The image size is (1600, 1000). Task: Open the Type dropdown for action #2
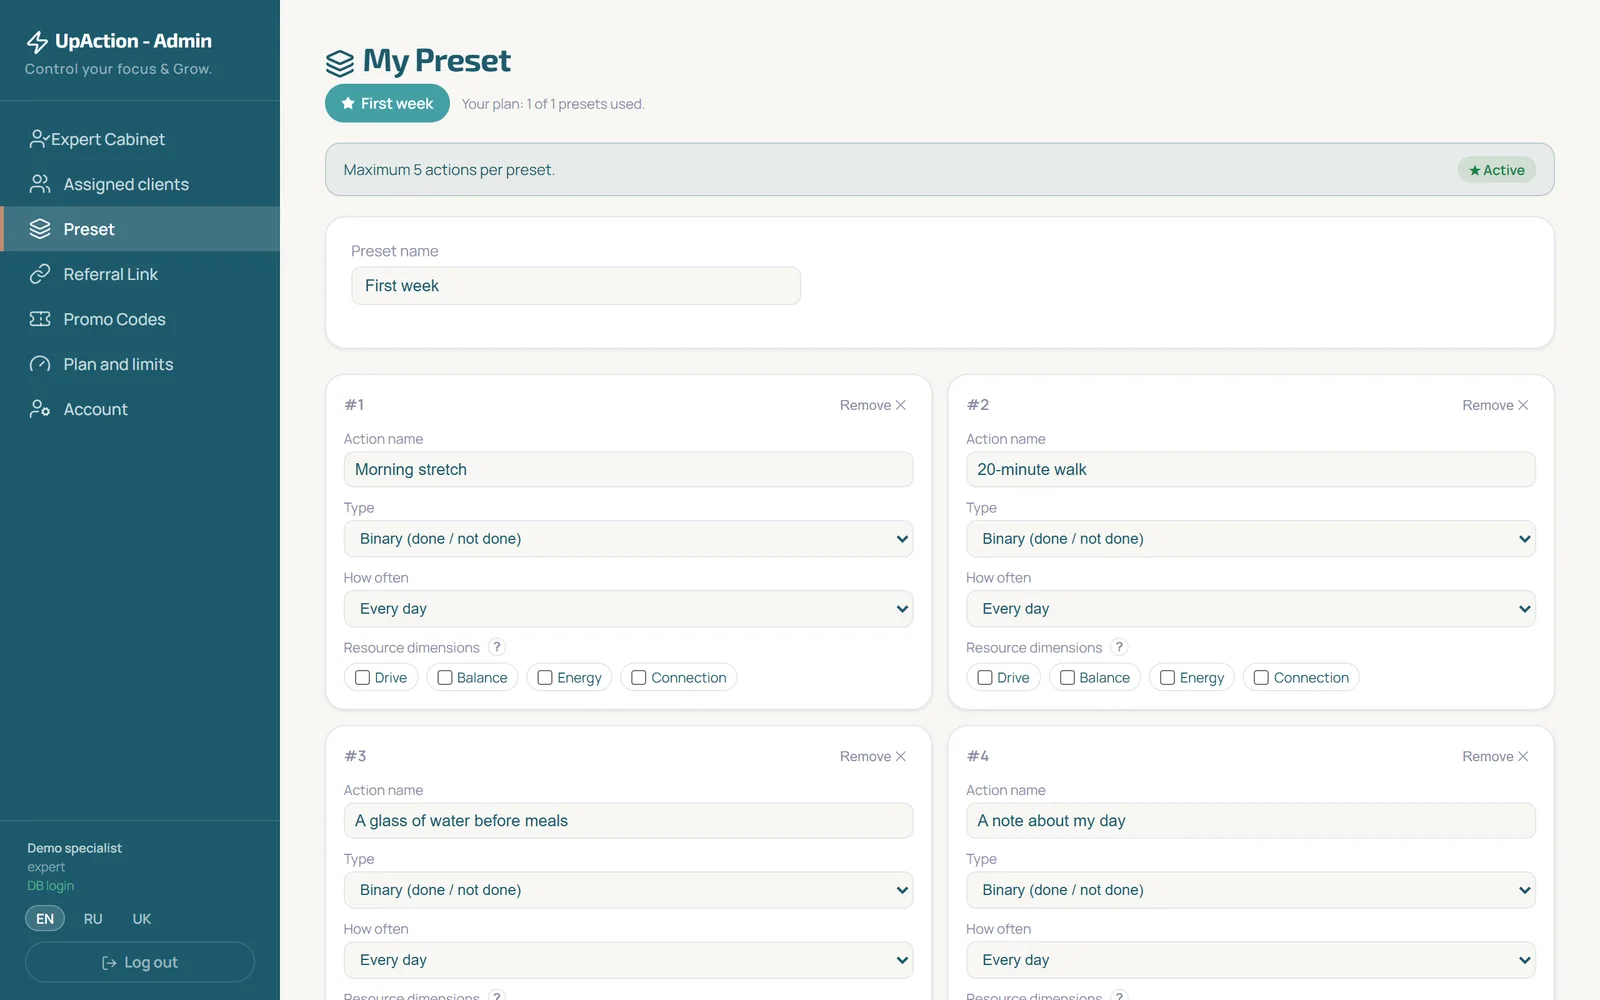pyautogui.click(x=1250, y=538)
